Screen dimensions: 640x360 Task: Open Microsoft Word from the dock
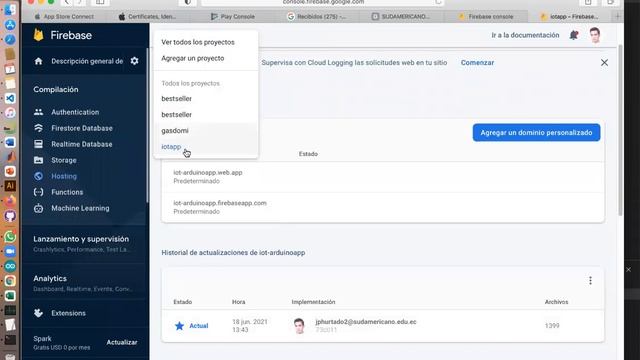(10, 142)
